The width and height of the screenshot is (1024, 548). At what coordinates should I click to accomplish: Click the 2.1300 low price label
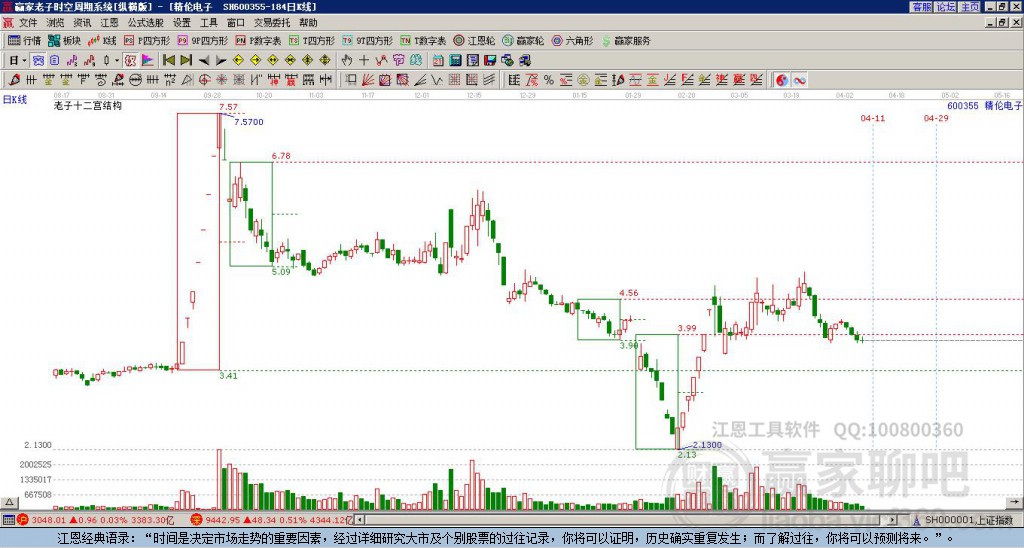(x=707, y=445)
